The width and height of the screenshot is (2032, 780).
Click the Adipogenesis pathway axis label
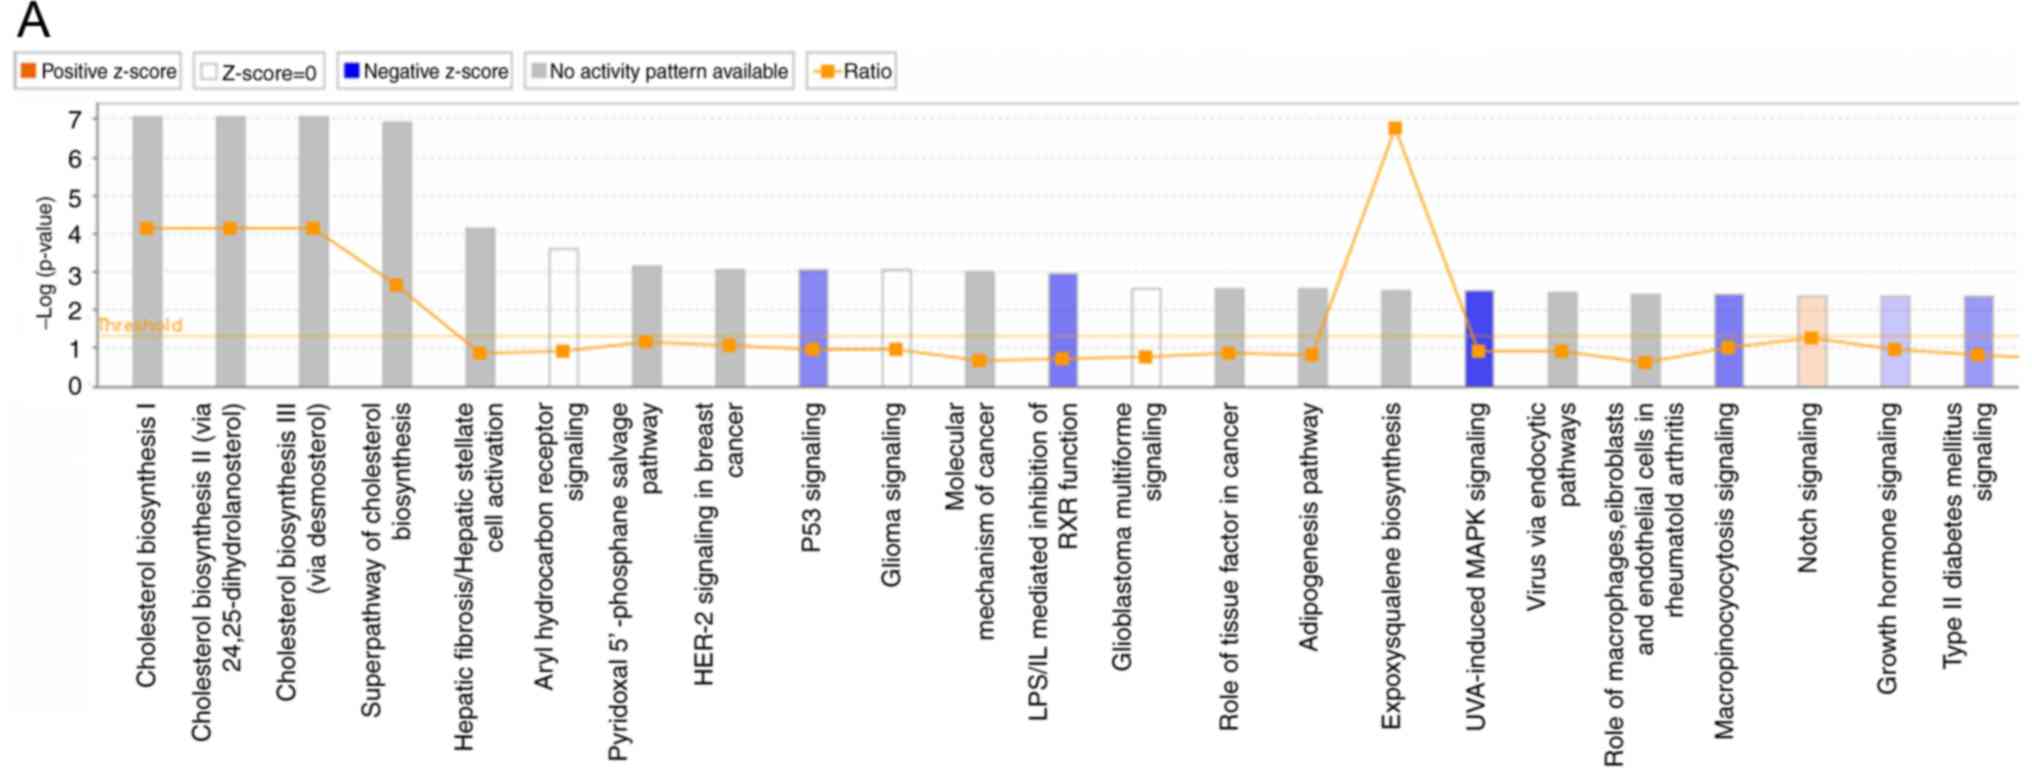pos(1309,527)
